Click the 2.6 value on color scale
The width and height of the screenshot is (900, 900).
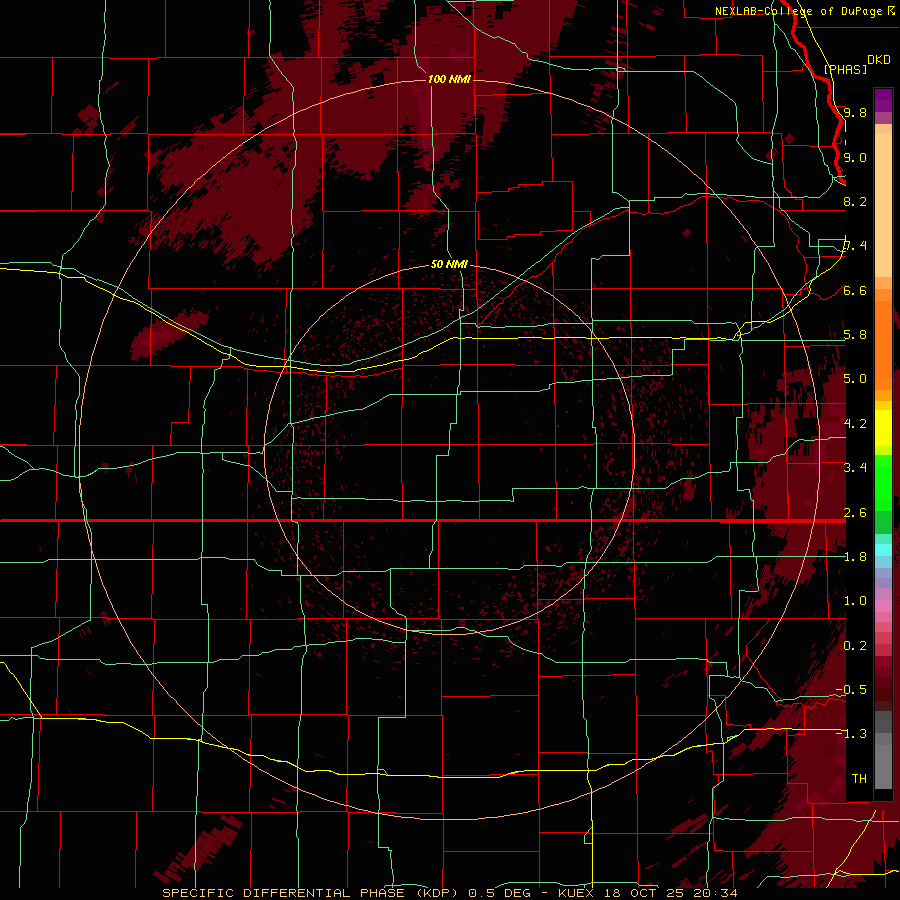(x=855, y=512)
